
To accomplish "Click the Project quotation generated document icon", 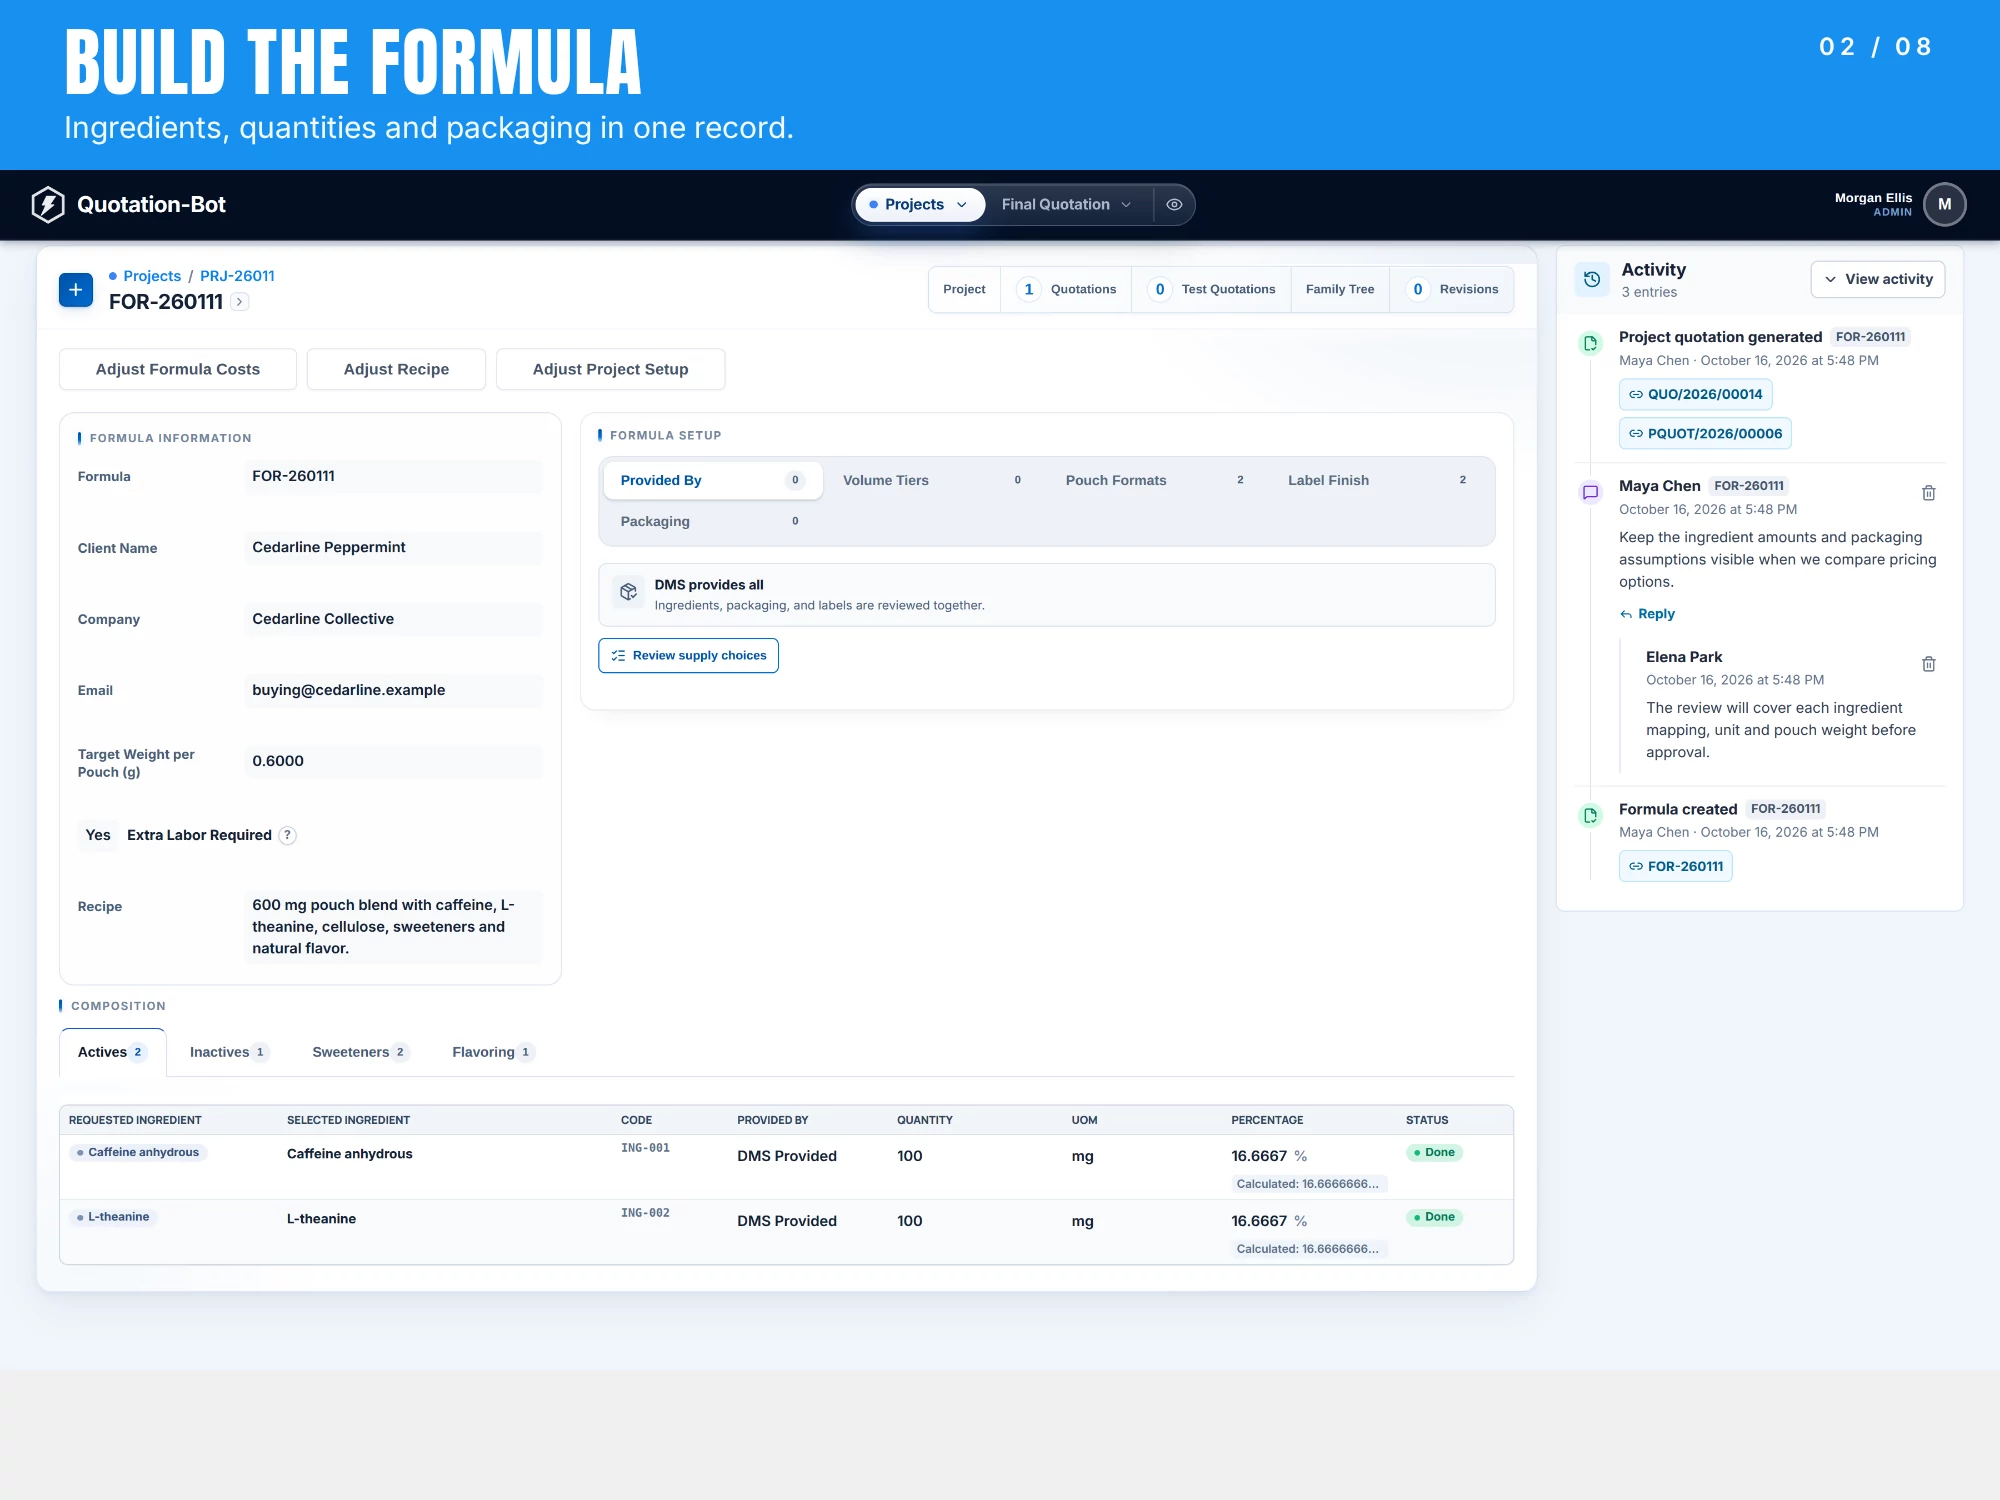I will [1590, 343].
